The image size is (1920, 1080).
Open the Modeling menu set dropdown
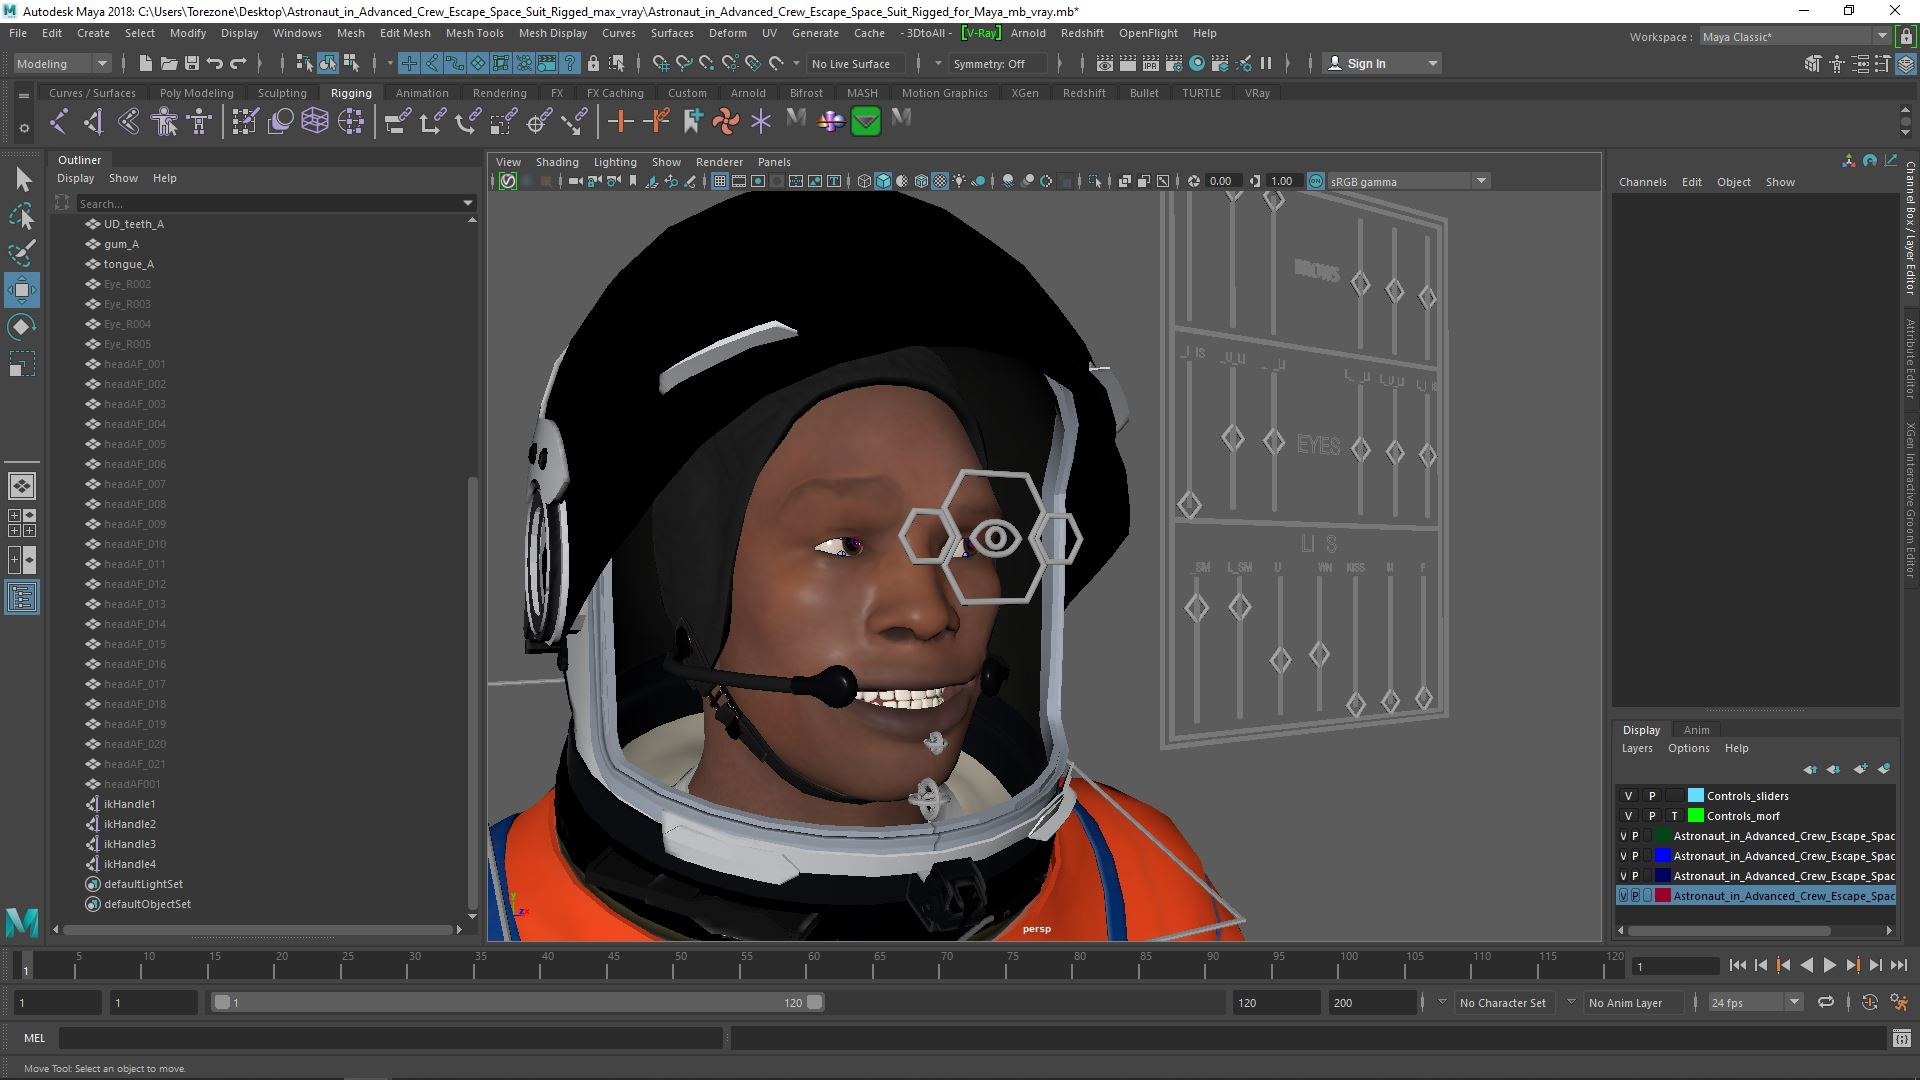pos(62,63)
